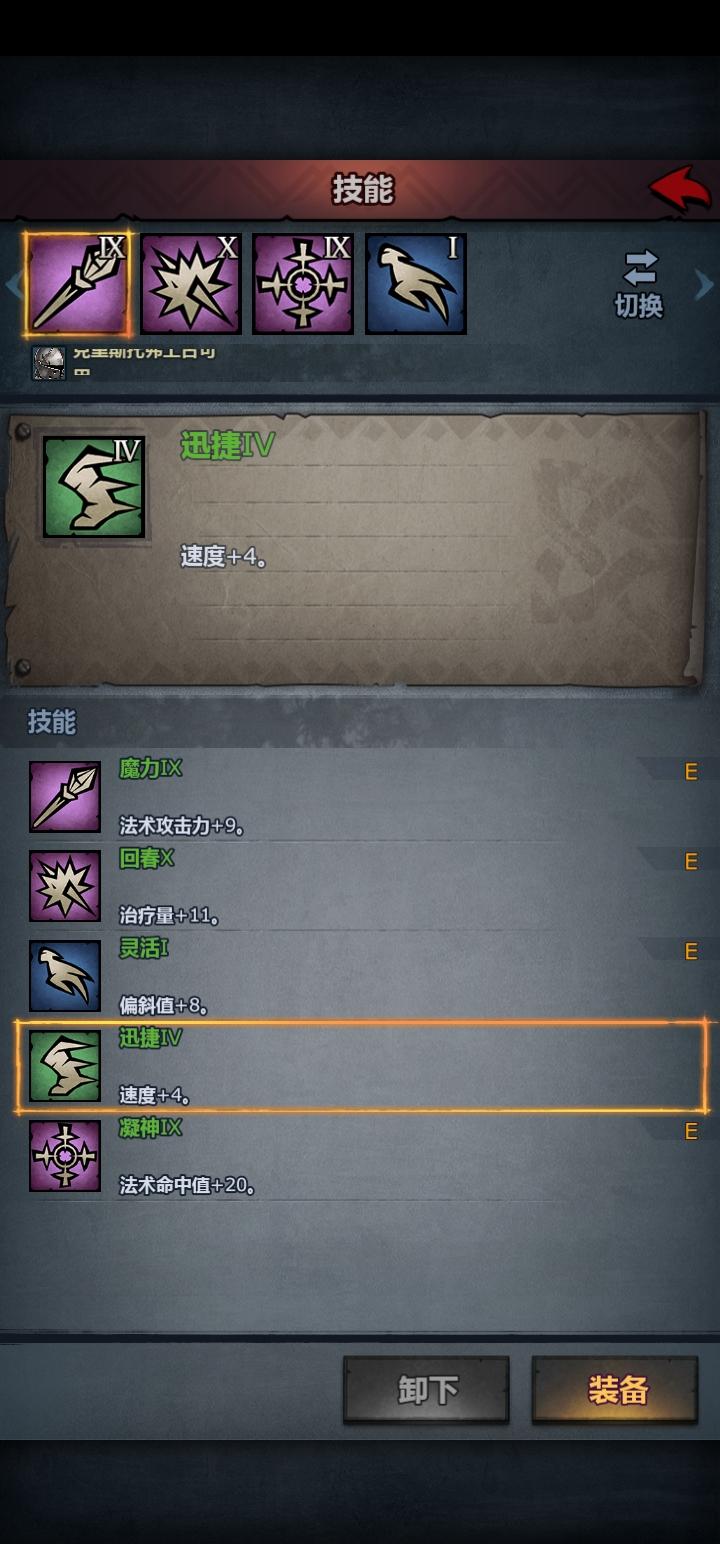Click the 回春X burst icon in skill list
This screenshot has width=720, height=1544.
(65, 887)
